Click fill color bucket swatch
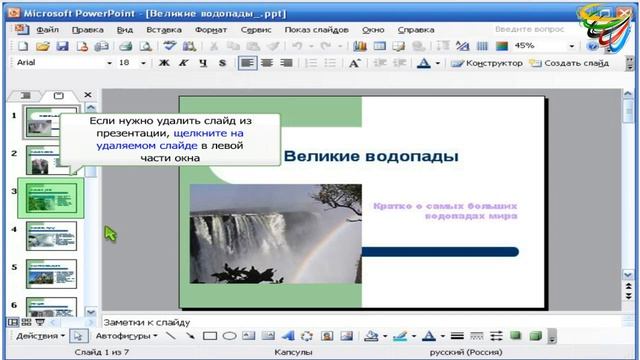Image resolution: width=640 pixels, height=360 pixels. click(x=371, y=336)
